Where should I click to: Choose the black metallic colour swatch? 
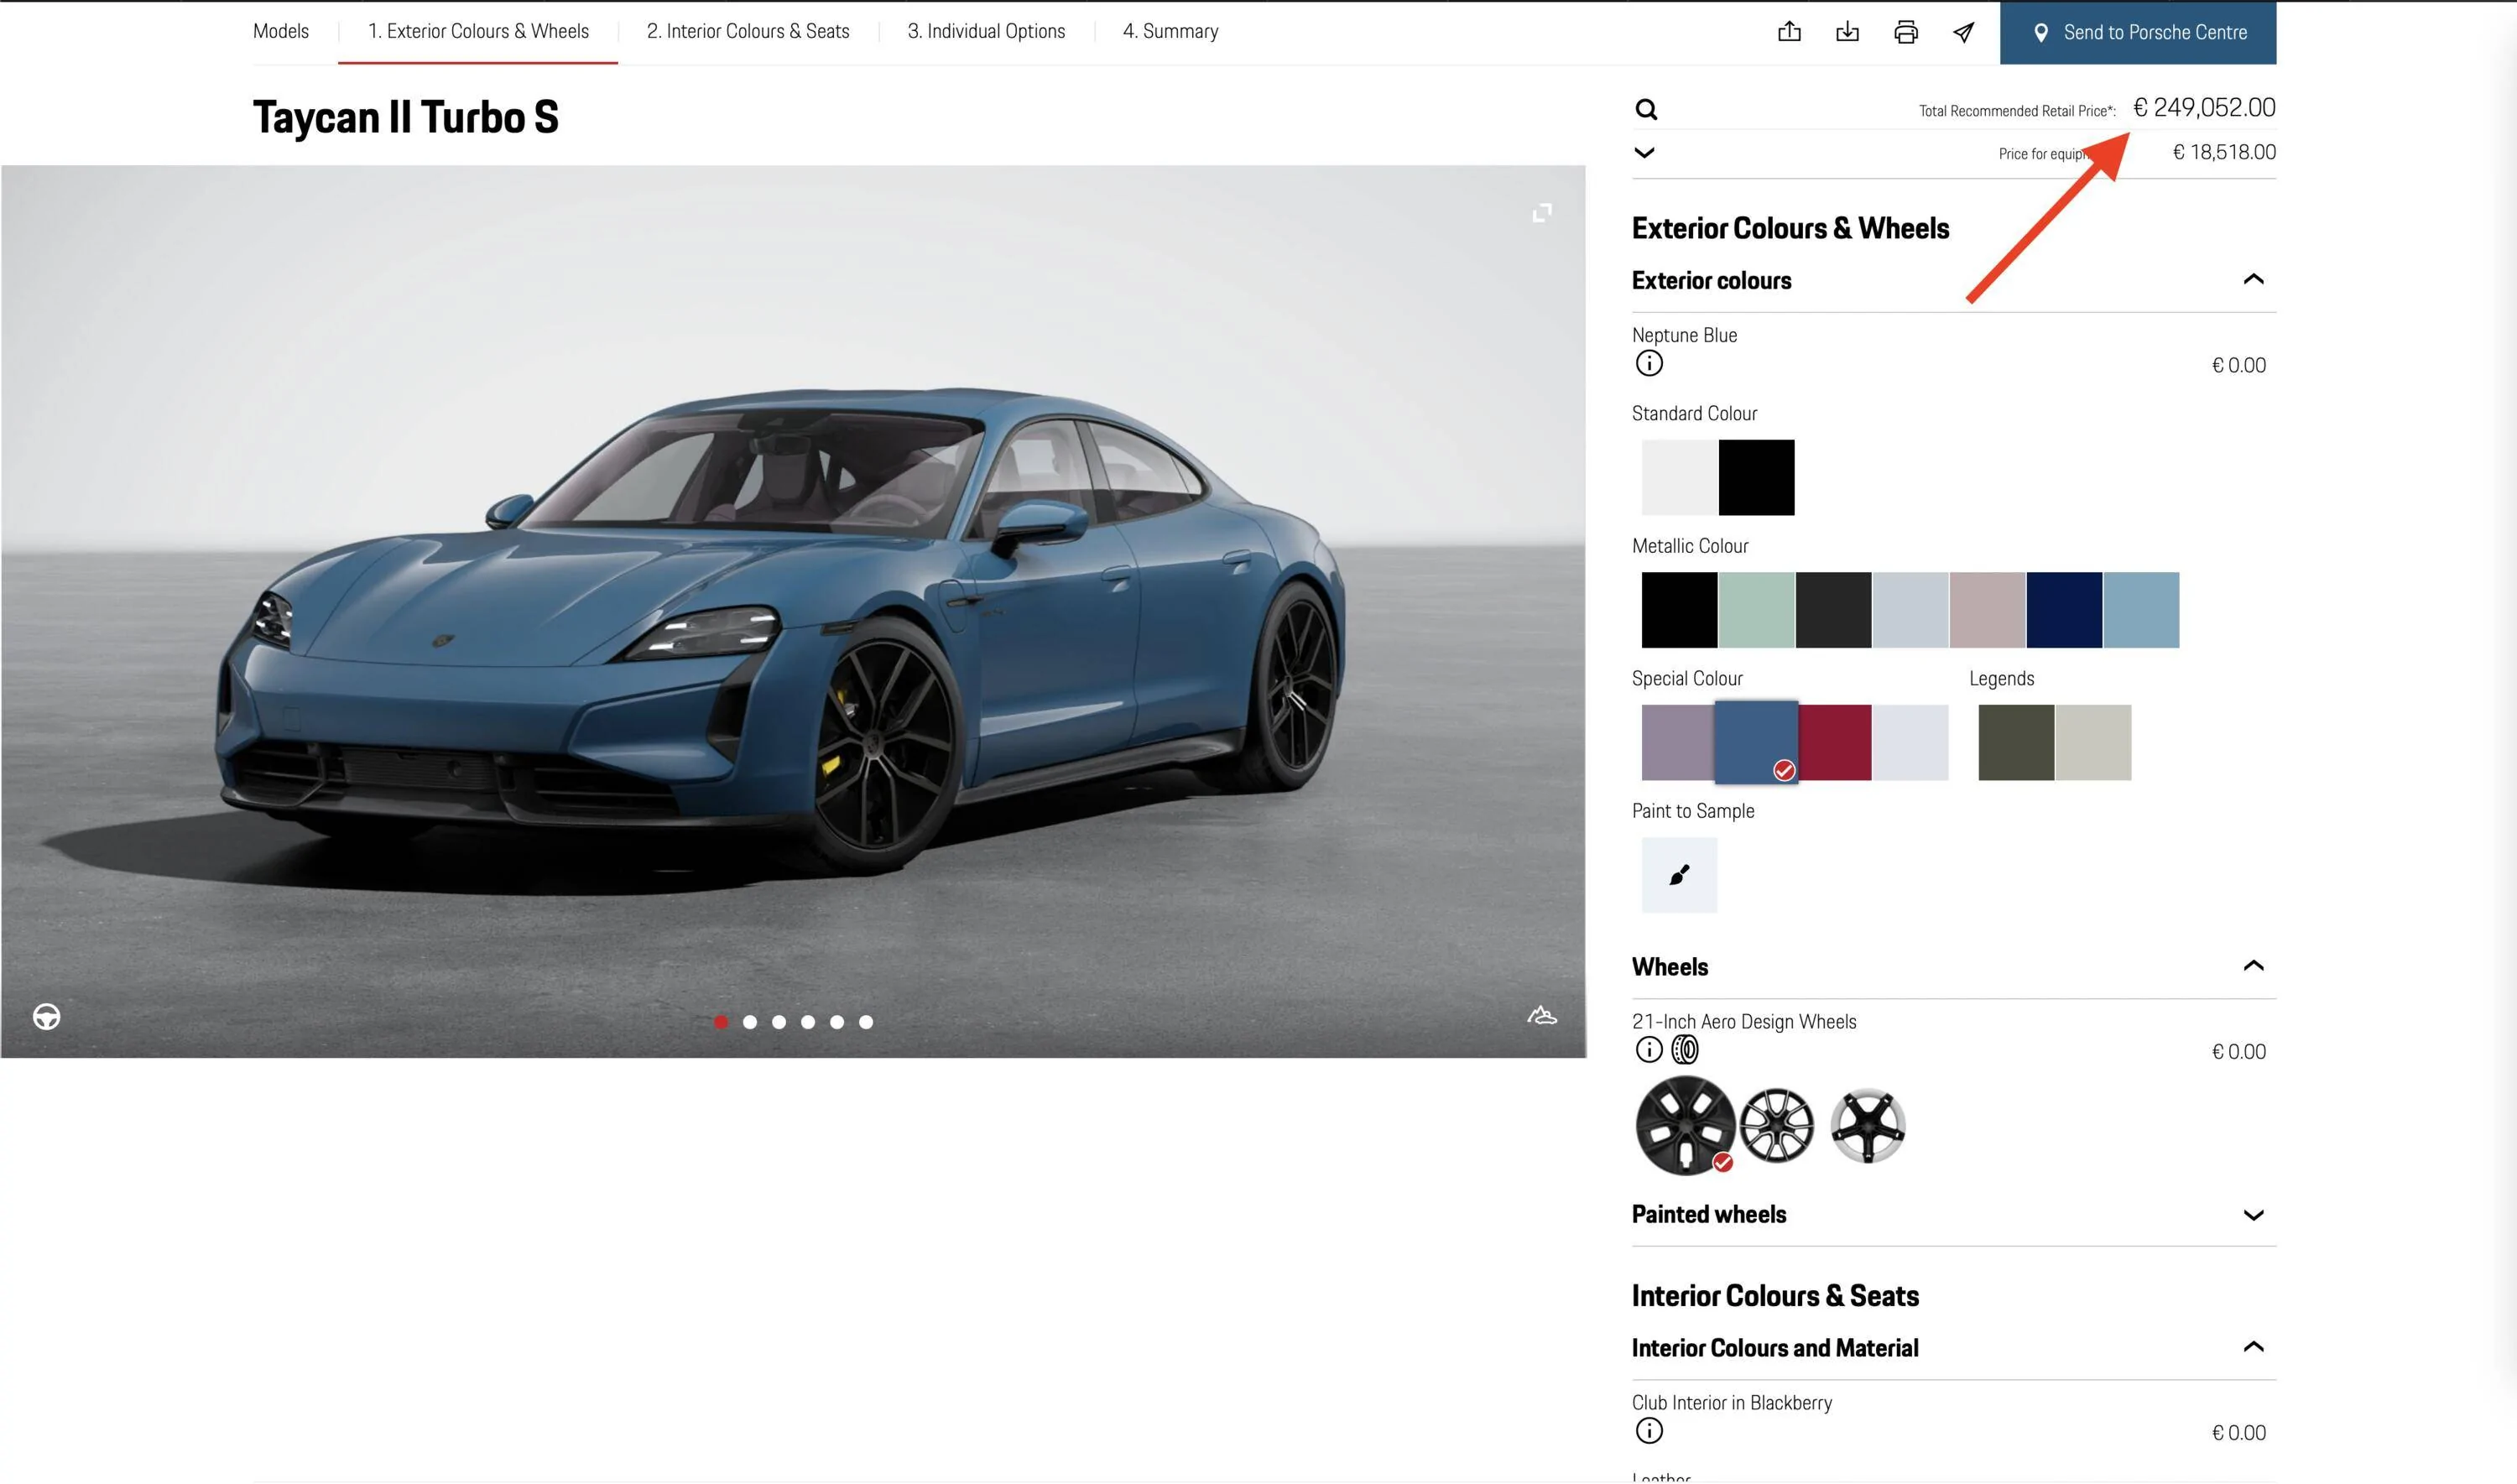pyautogui.click(x=1680, y=610)
